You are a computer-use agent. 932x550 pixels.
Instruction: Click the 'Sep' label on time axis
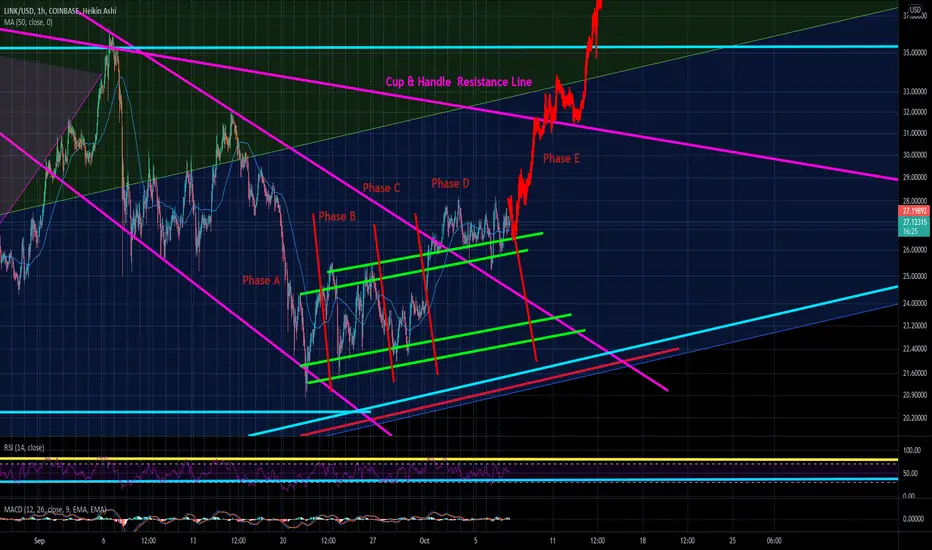39,541
